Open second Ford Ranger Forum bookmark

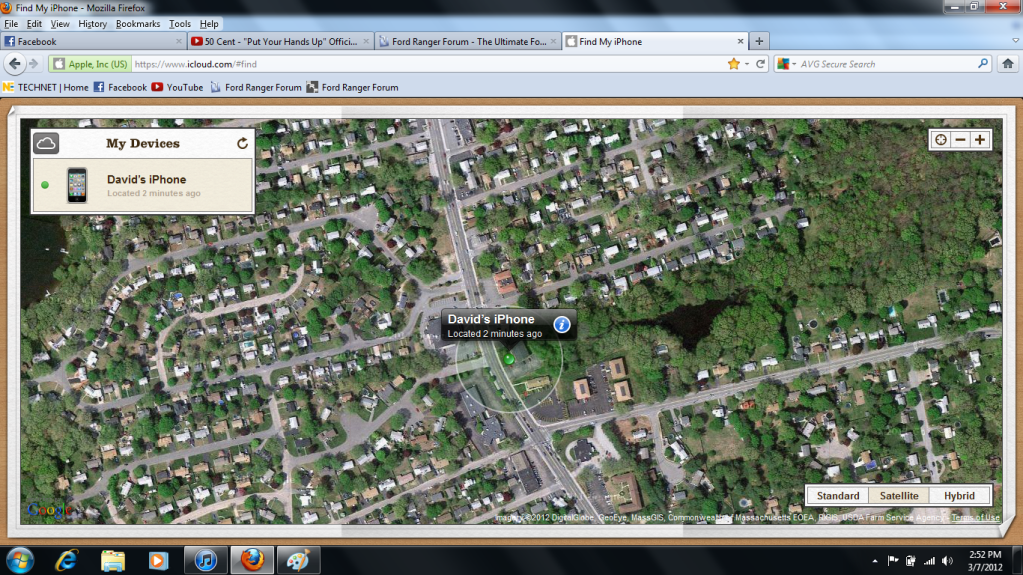[352, 87]
